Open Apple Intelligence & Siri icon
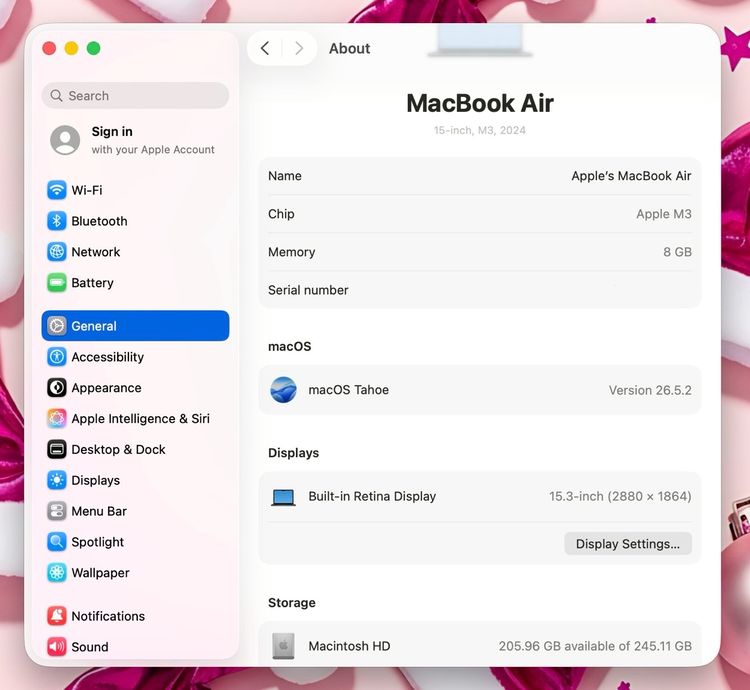 56,418
